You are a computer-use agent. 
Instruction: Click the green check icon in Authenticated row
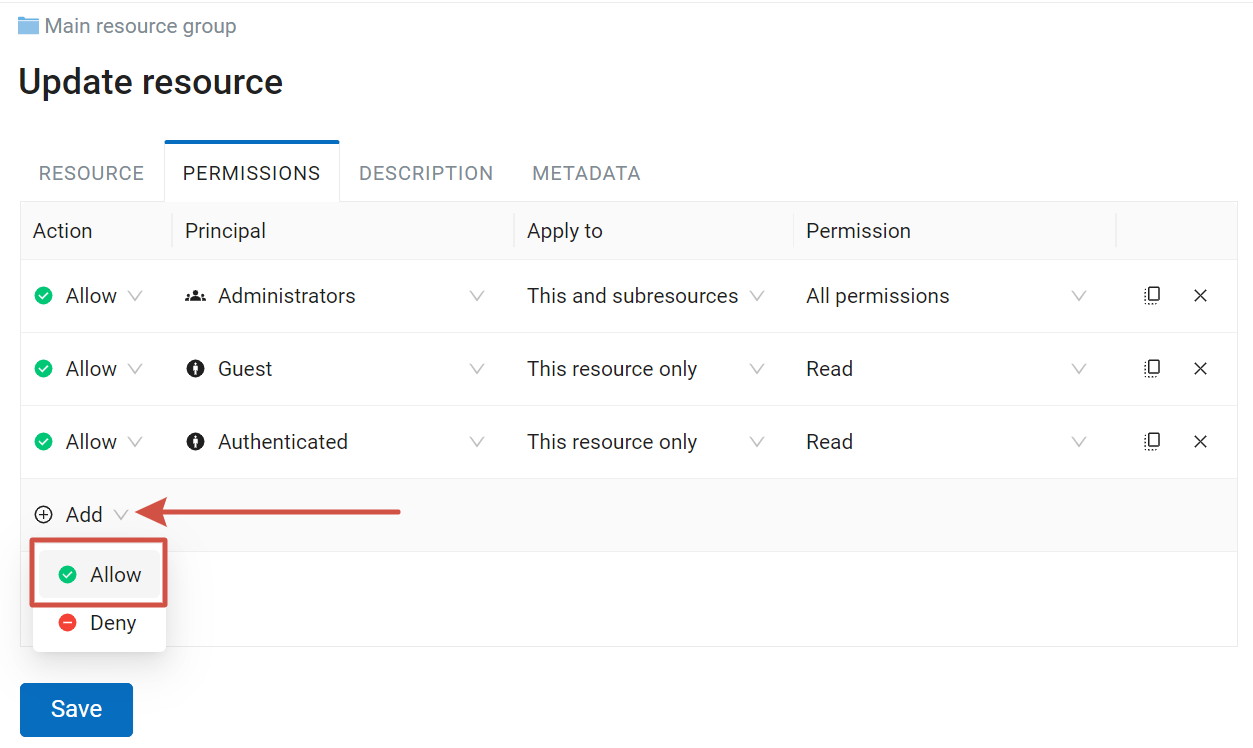click(44, 442)
